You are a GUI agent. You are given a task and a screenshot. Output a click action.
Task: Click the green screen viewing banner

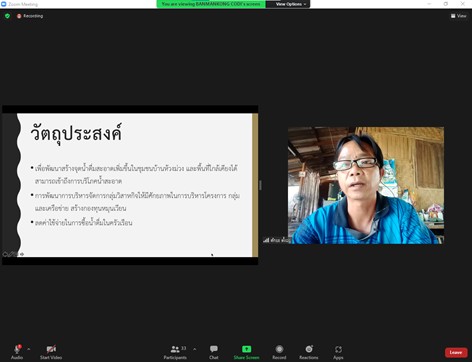(211, 4)
